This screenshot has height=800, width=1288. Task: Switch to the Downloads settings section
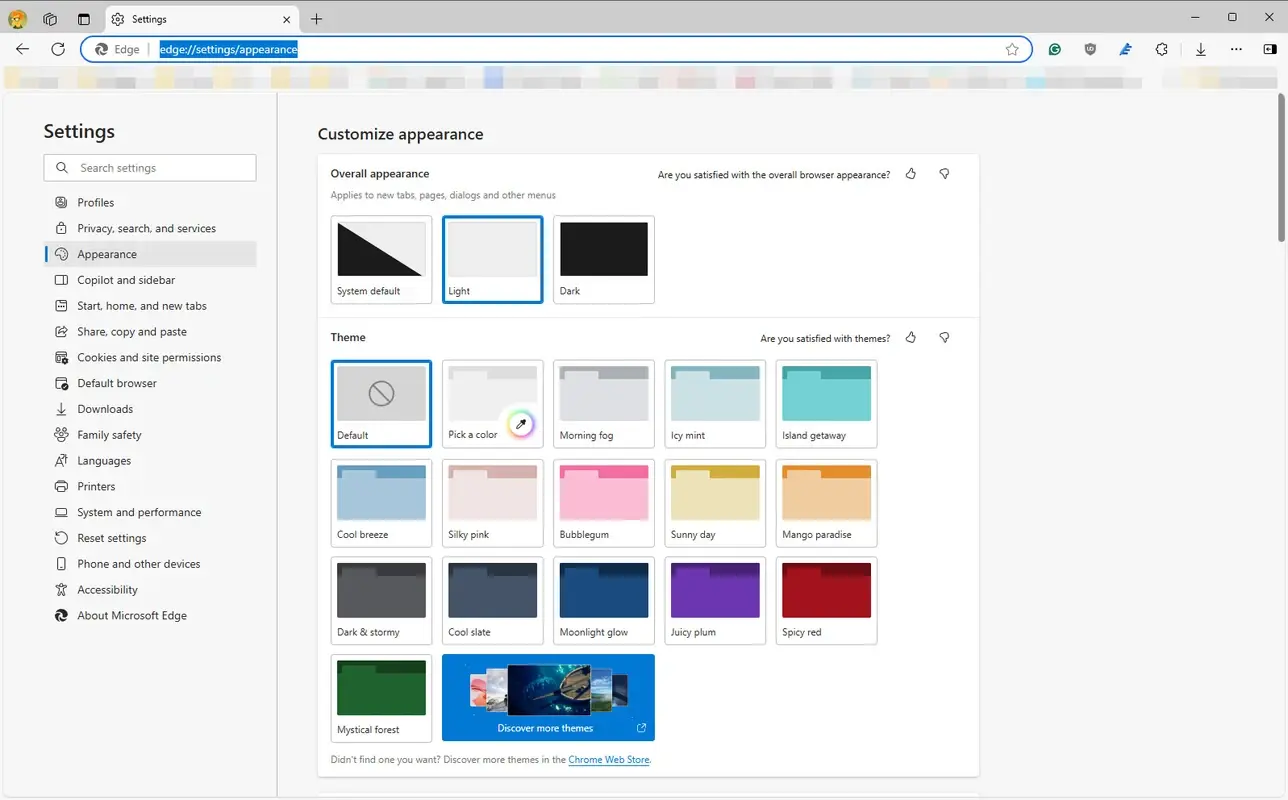[x=103, y=409]
